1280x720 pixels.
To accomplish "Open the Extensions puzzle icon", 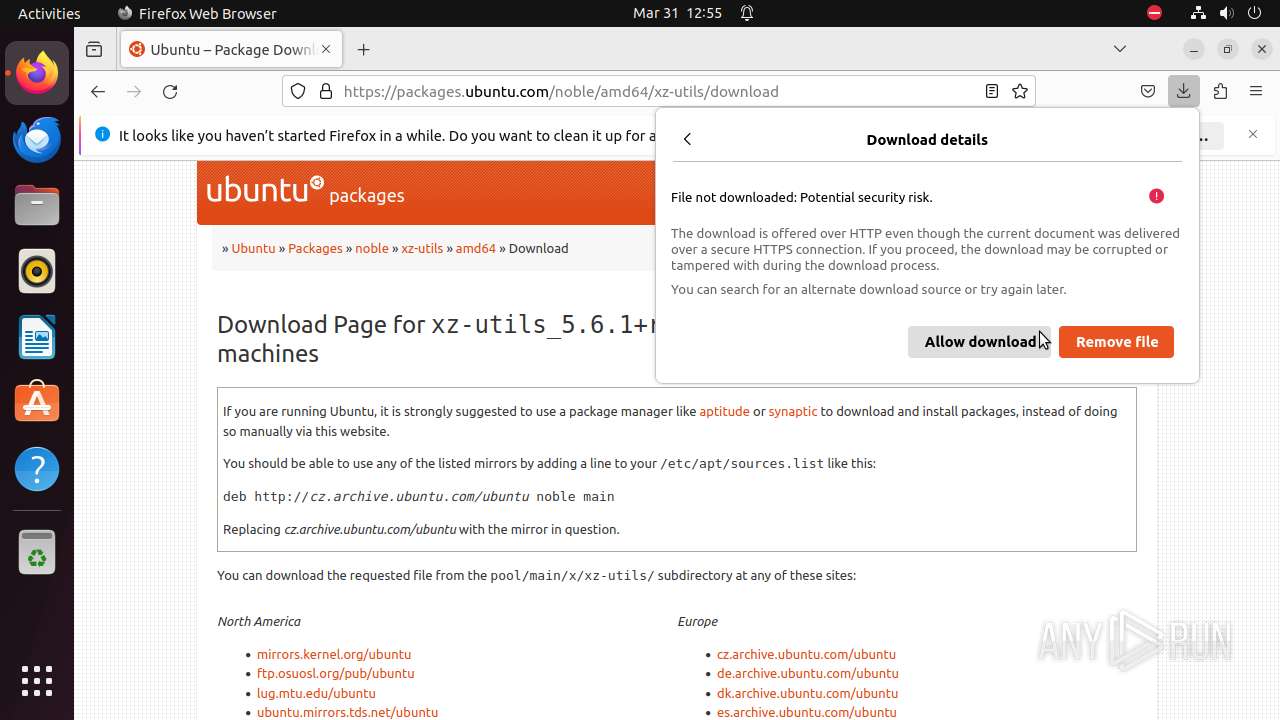I will pos(1220,91).
